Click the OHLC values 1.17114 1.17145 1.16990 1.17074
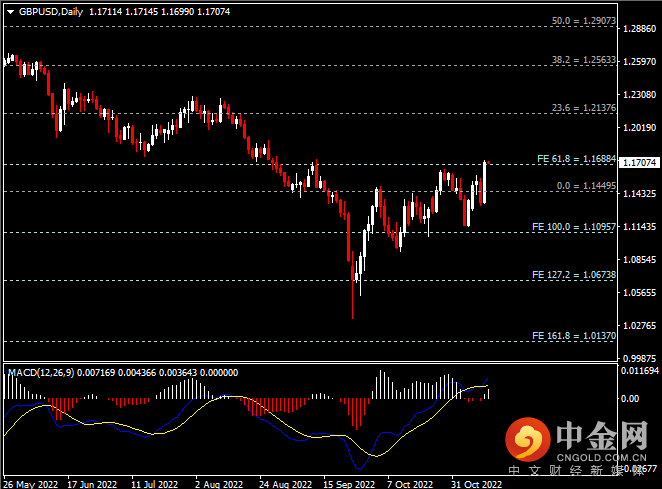Viewport: 662px width, 489px height. click(160, 12)
